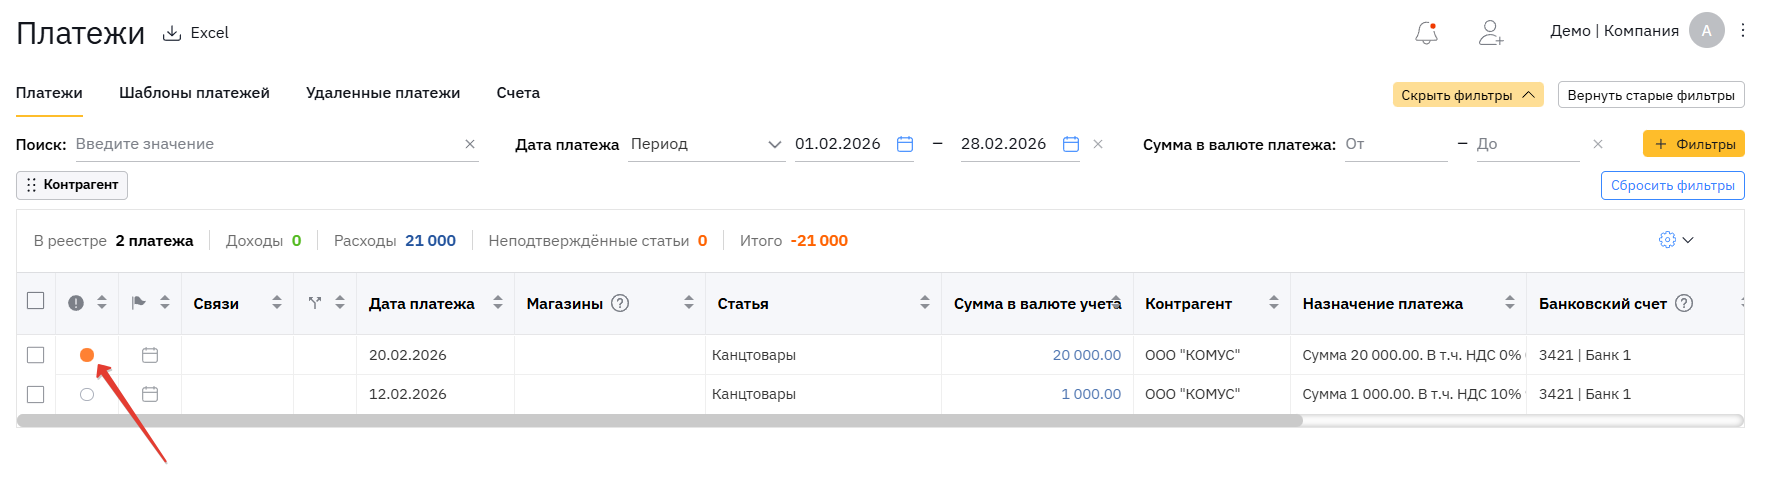The image size is (1770, 488).
Task: Sort by Дата платежа column
Action: [x=498, y=303]
